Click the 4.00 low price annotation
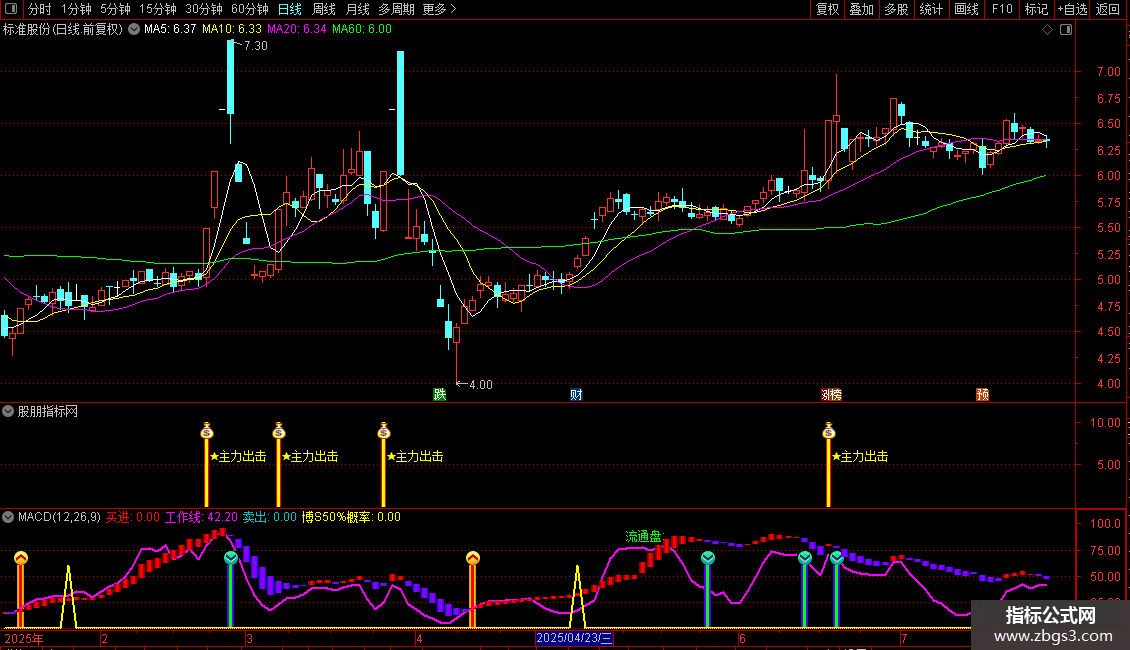 (481, 385)
